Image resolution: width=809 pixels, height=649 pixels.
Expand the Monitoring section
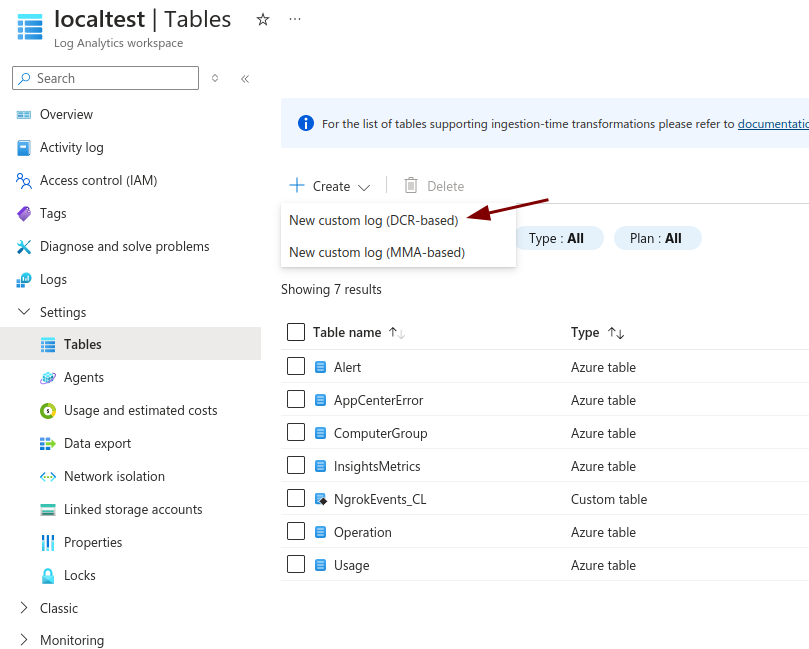[x=24, y=640]
